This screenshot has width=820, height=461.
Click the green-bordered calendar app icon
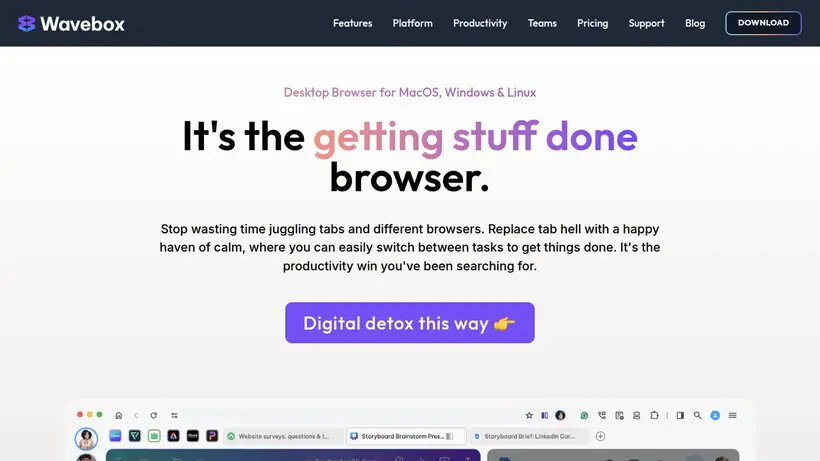pos(154,435)
